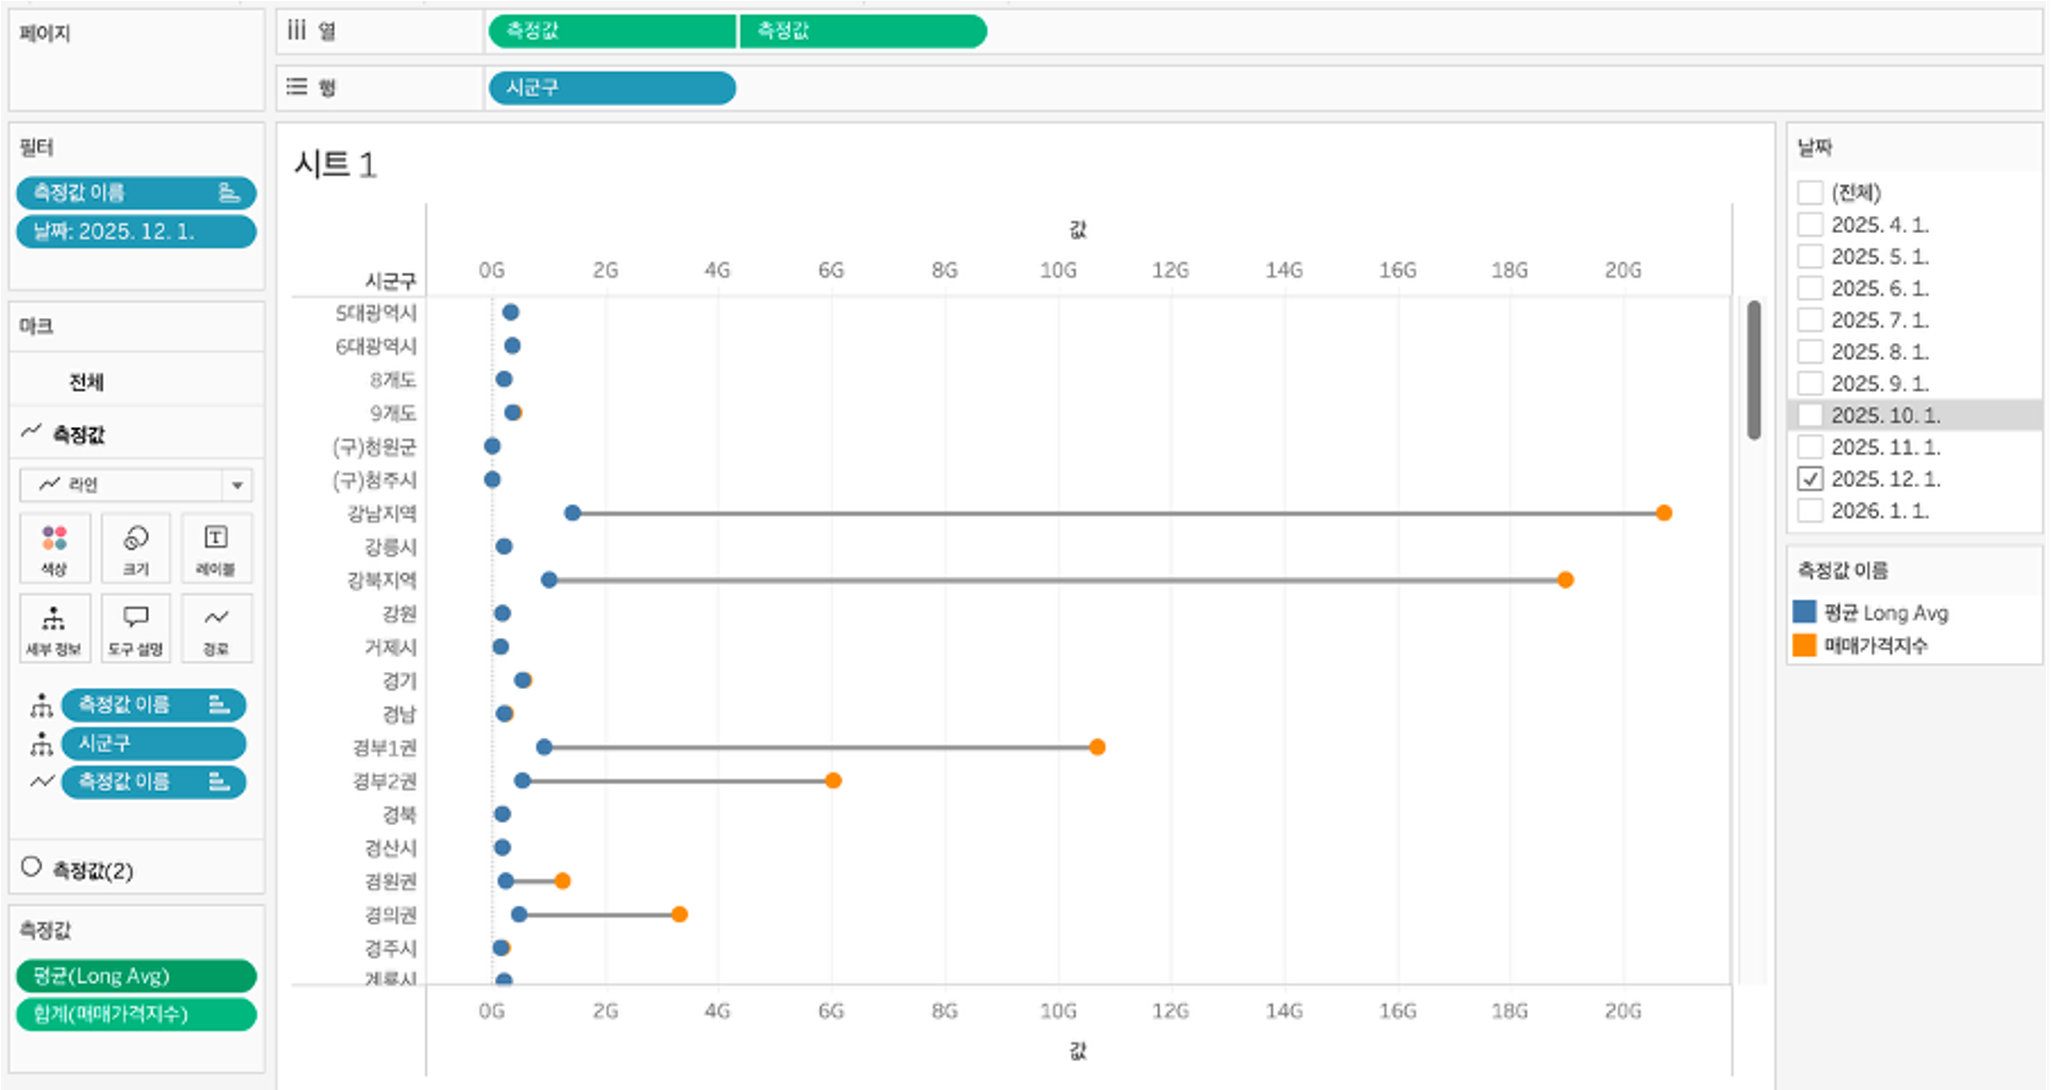
Task: Click the 시군구 column header
Action: 390,281
